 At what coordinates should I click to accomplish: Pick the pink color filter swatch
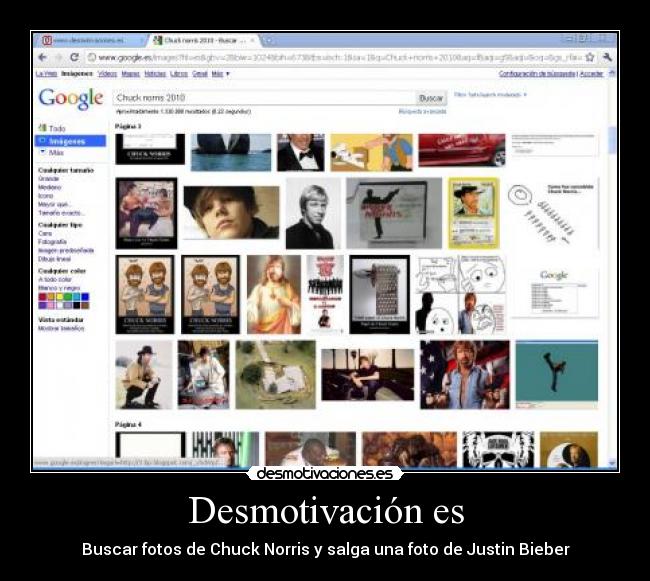pos(51,305)
